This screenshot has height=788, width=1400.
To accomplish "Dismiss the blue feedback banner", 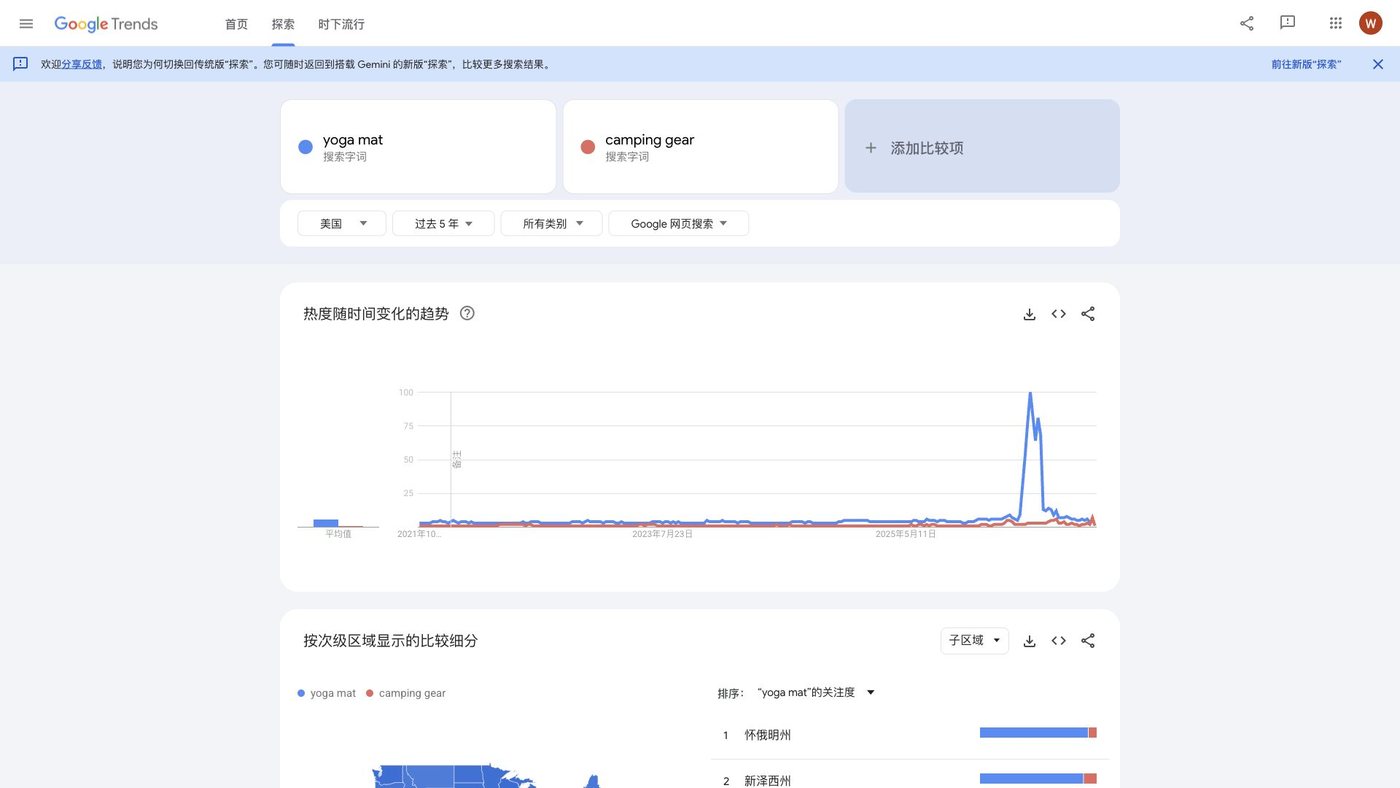I will click(1378, 64).
